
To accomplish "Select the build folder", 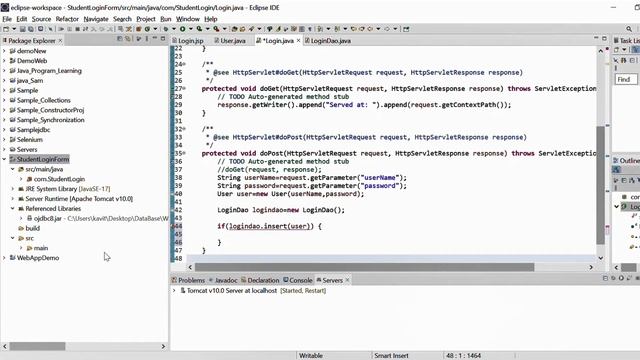I will pos(29,228).
